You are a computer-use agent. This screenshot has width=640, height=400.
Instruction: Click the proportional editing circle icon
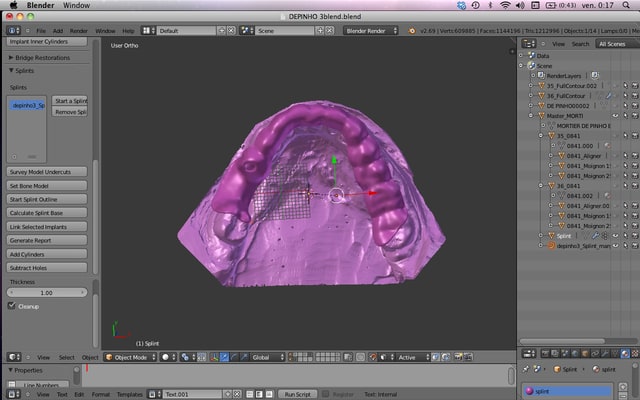coord(360,357)
